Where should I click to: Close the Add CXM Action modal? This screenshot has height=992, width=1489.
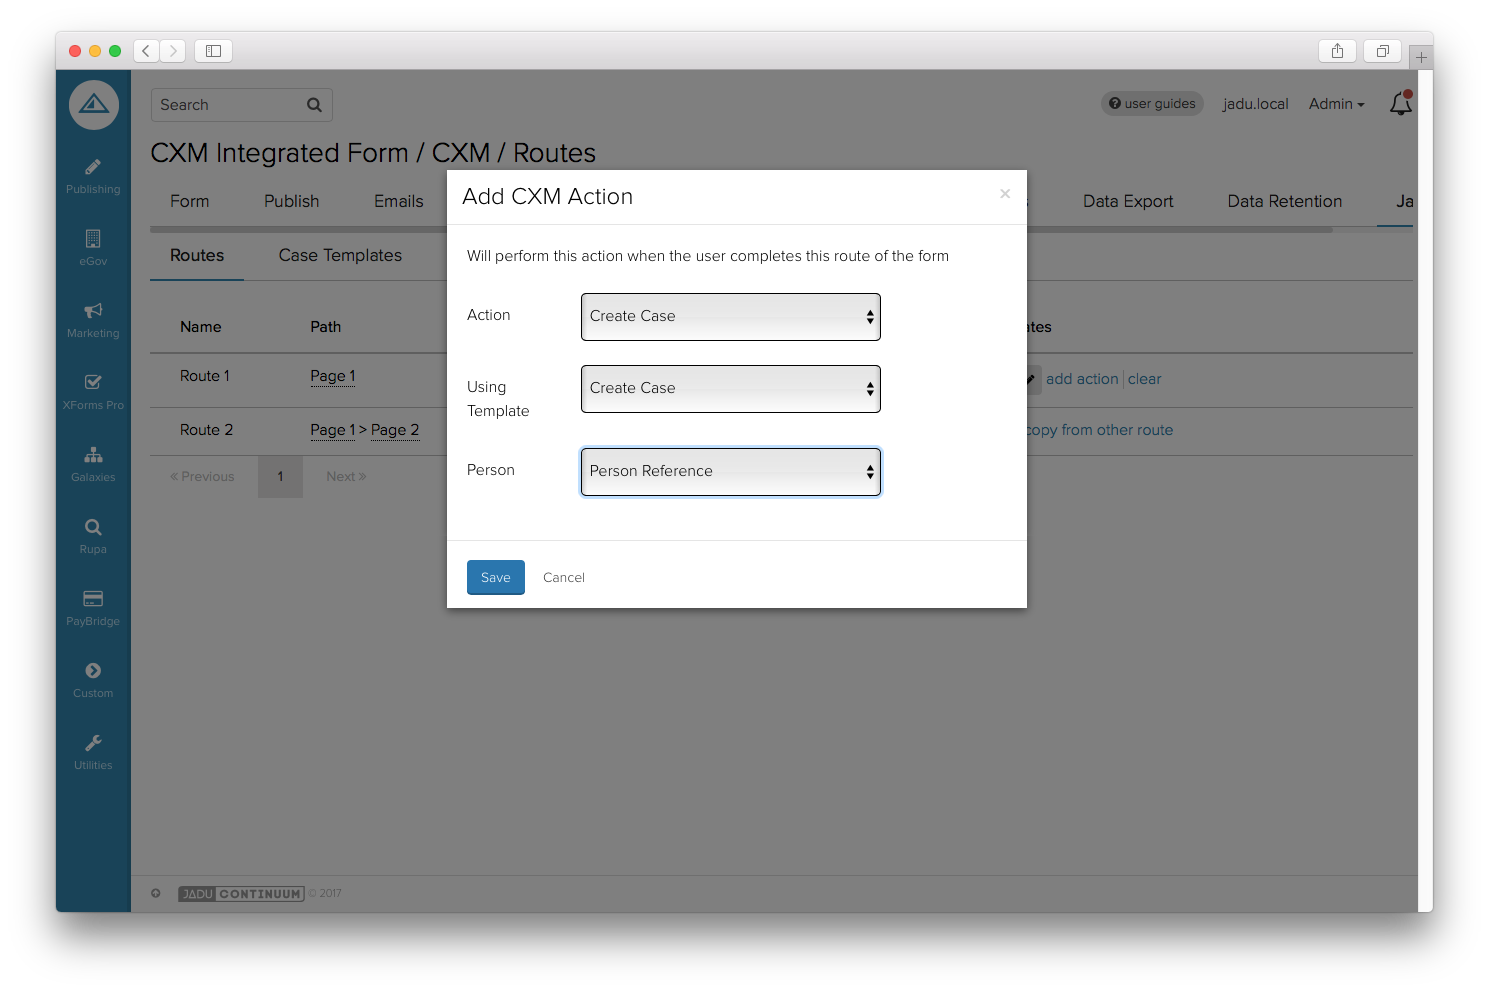[1005, 194]
